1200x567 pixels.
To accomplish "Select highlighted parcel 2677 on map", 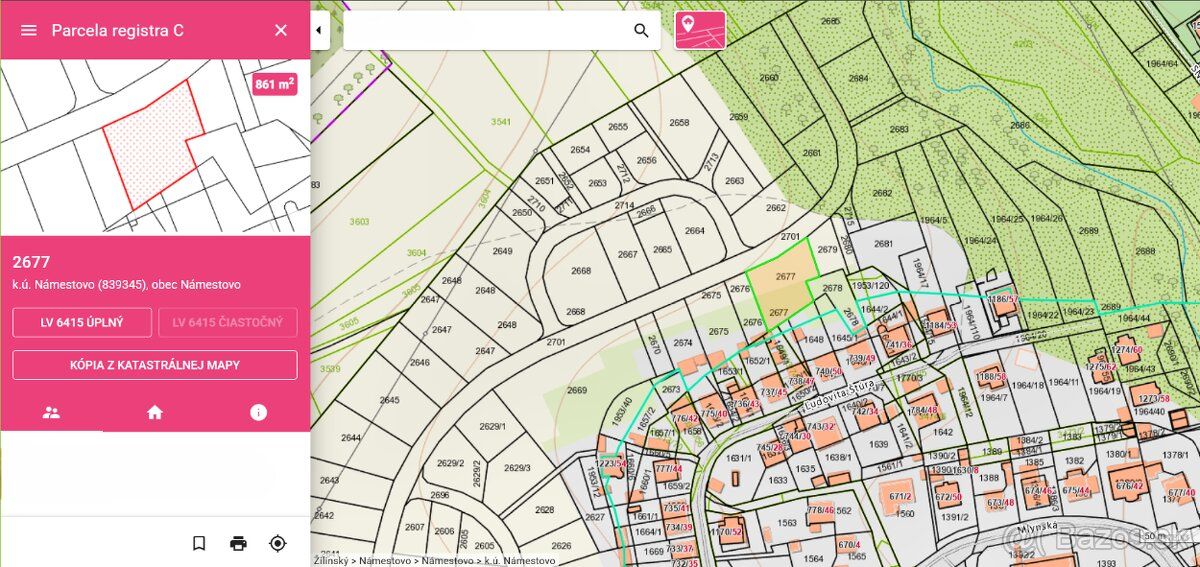I will click(781, 286).
